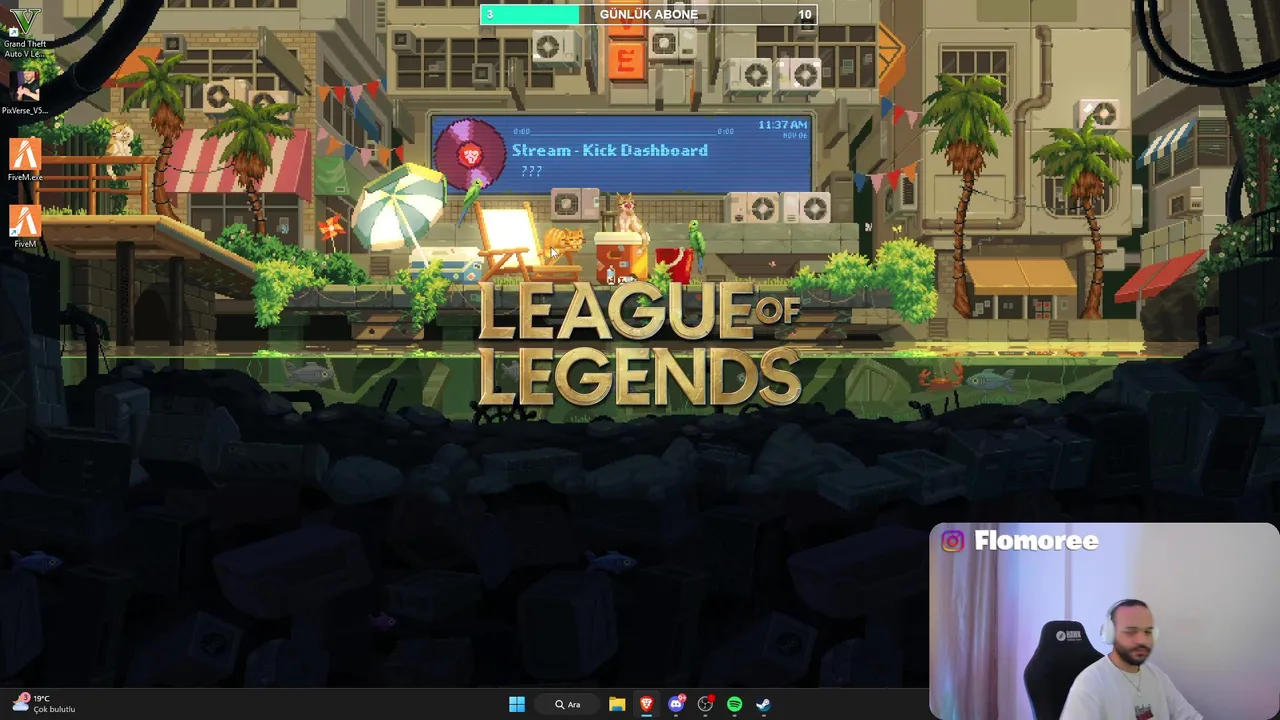This screenshot has height=720, width=1280.
Task: Open the FiveM shortcut icon
Action: [25, 227]
